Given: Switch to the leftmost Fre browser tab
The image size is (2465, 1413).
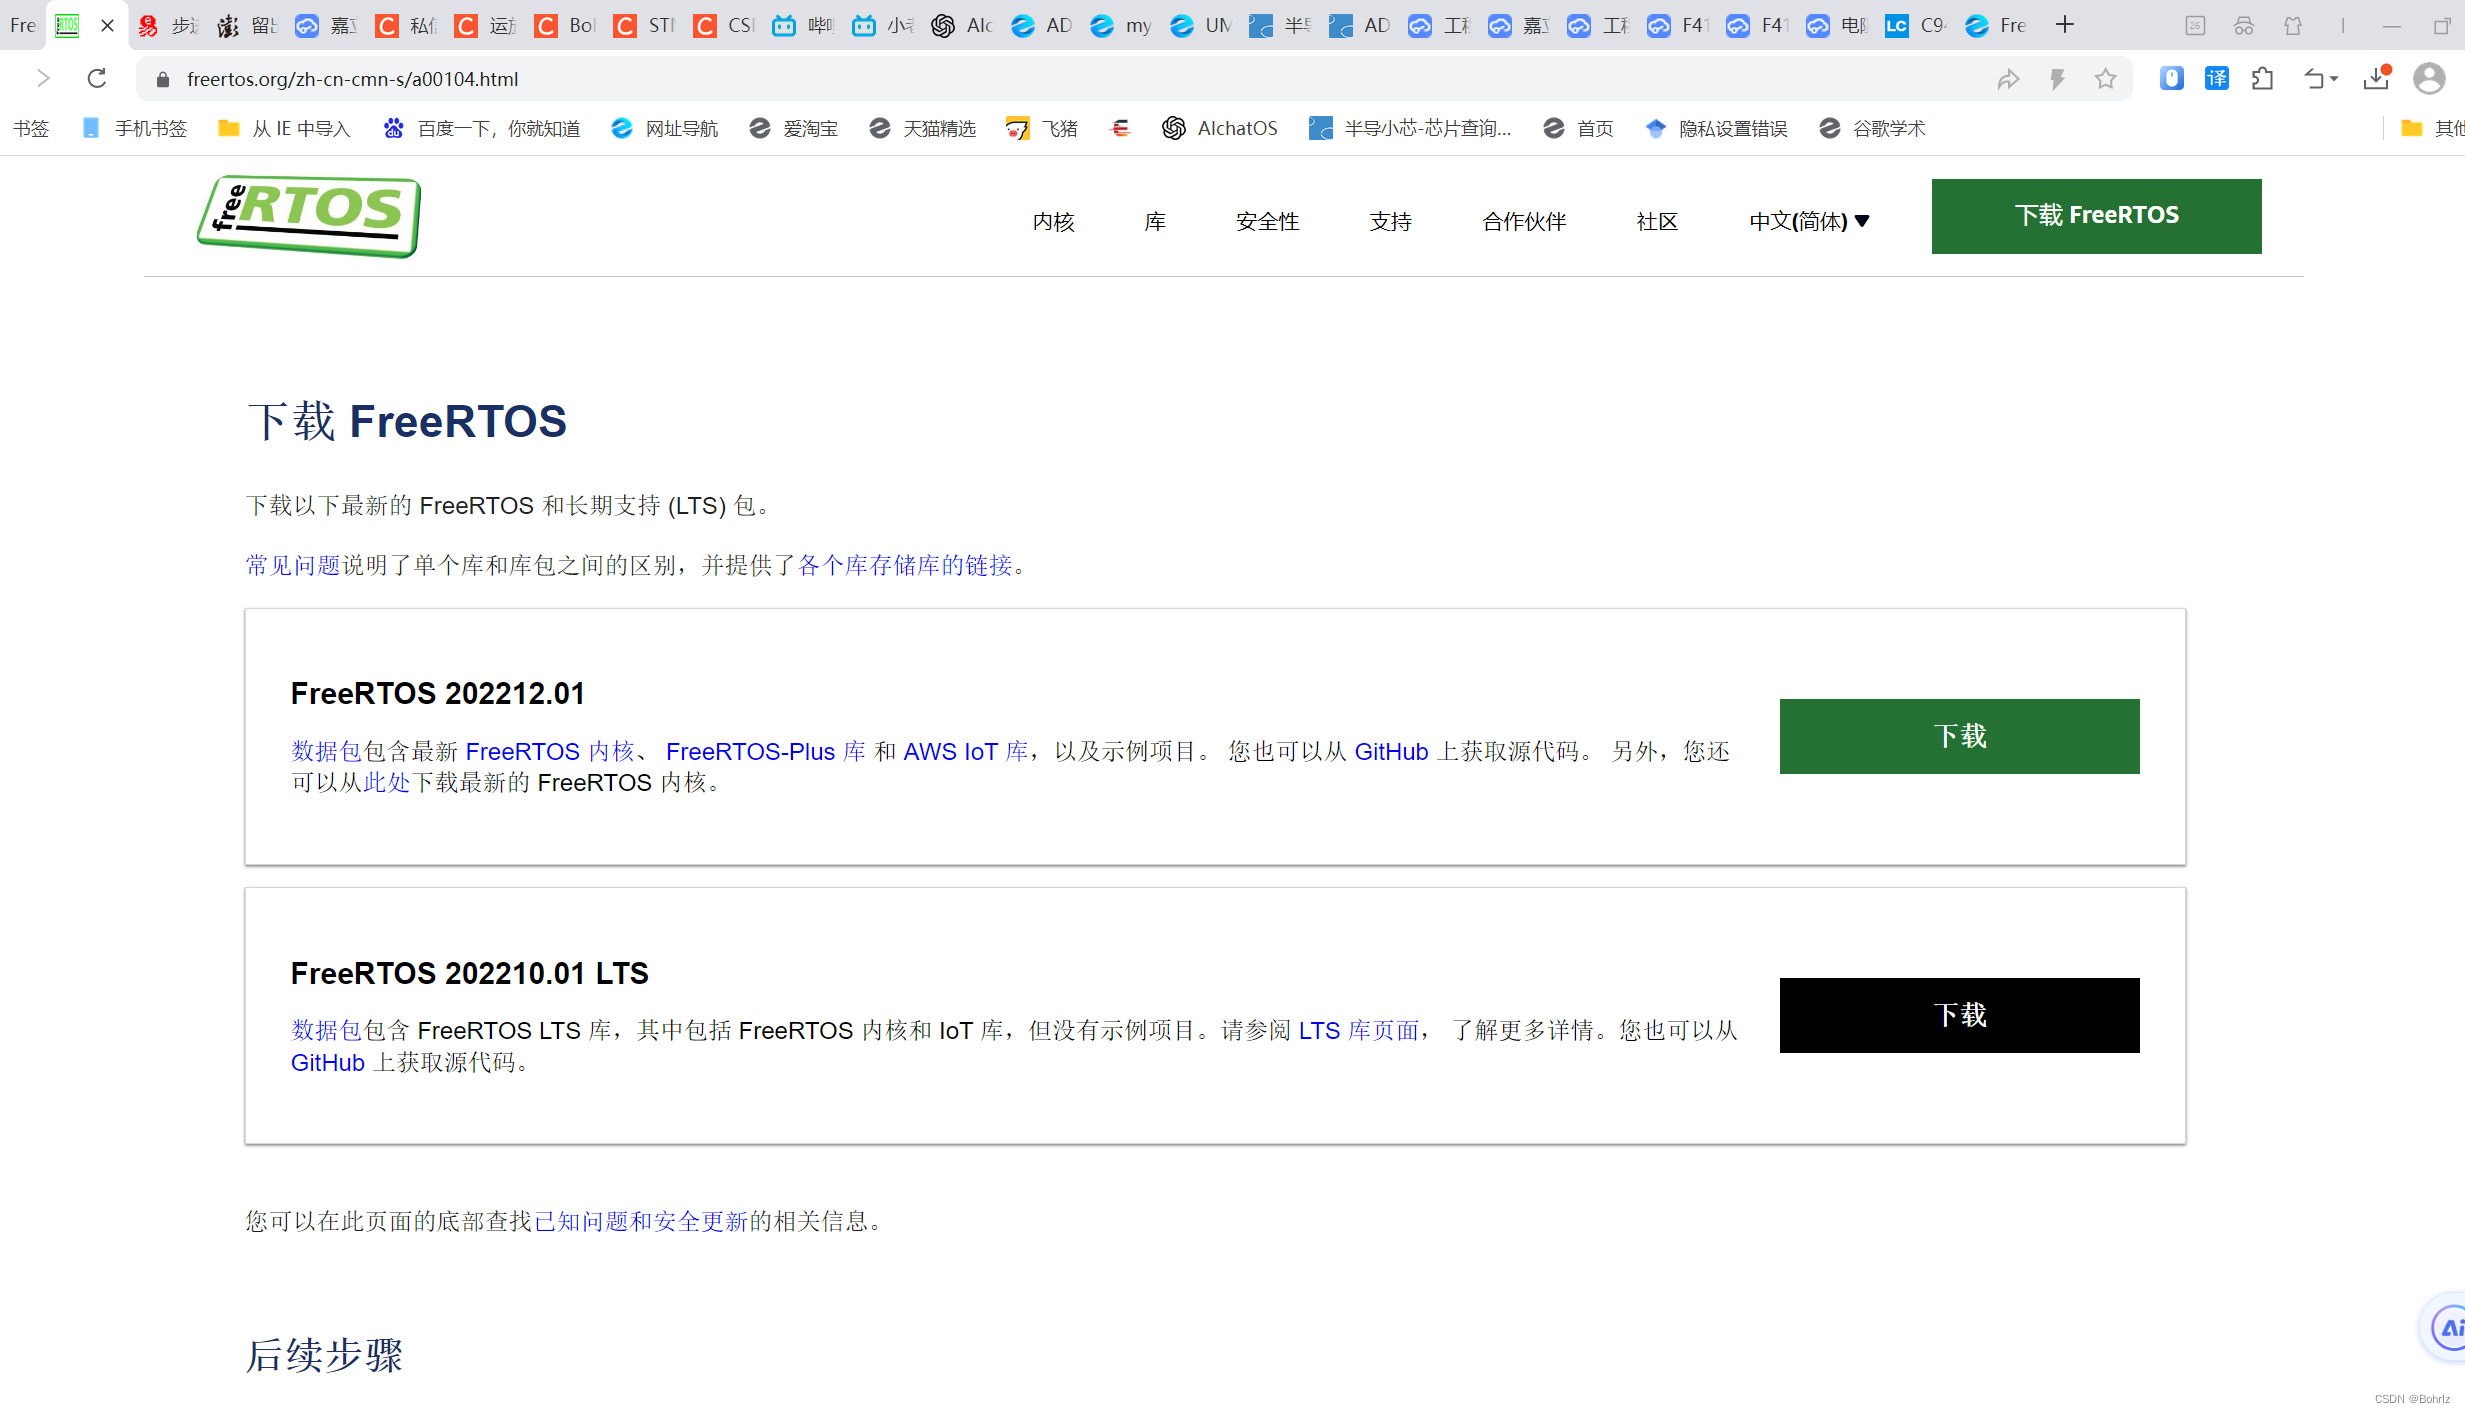Looking at the screenshot, I should click(22, 25).
